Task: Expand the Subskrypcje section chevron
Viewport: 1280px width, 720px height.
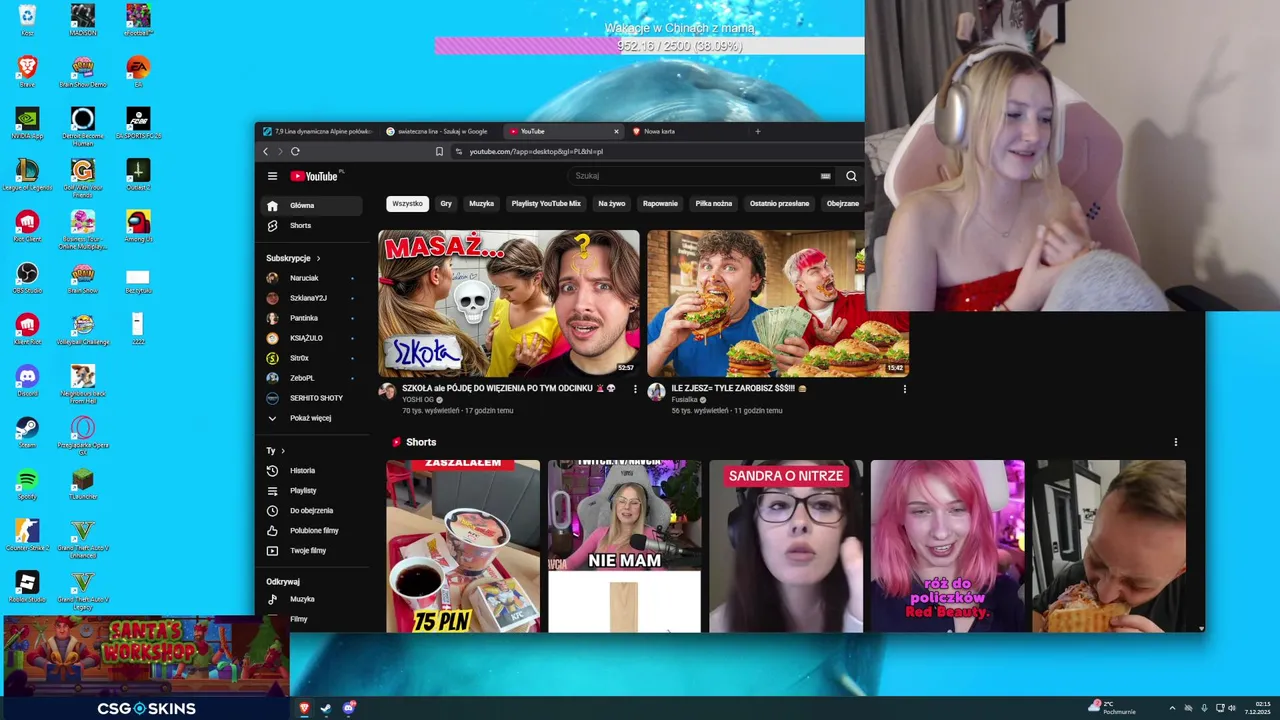Action: coord(319,258)
